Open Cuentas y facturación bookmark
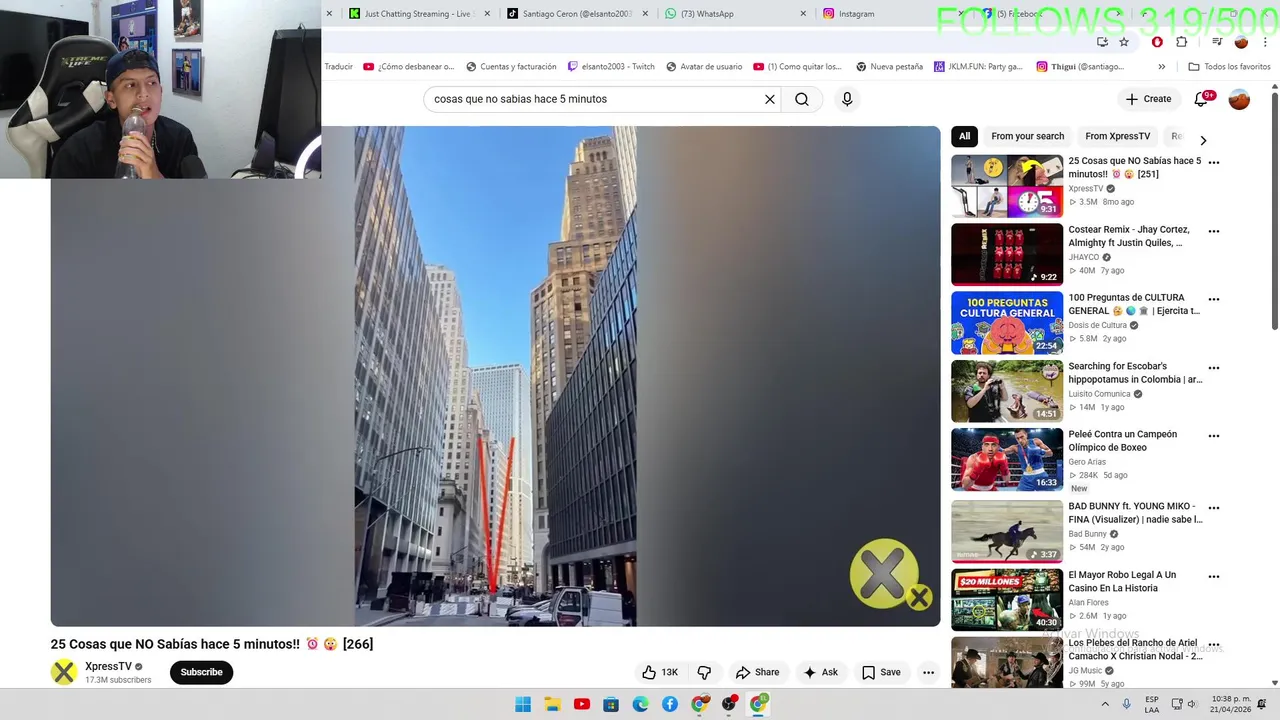This screenshot has height=720, width=1280. pos(511,67)
